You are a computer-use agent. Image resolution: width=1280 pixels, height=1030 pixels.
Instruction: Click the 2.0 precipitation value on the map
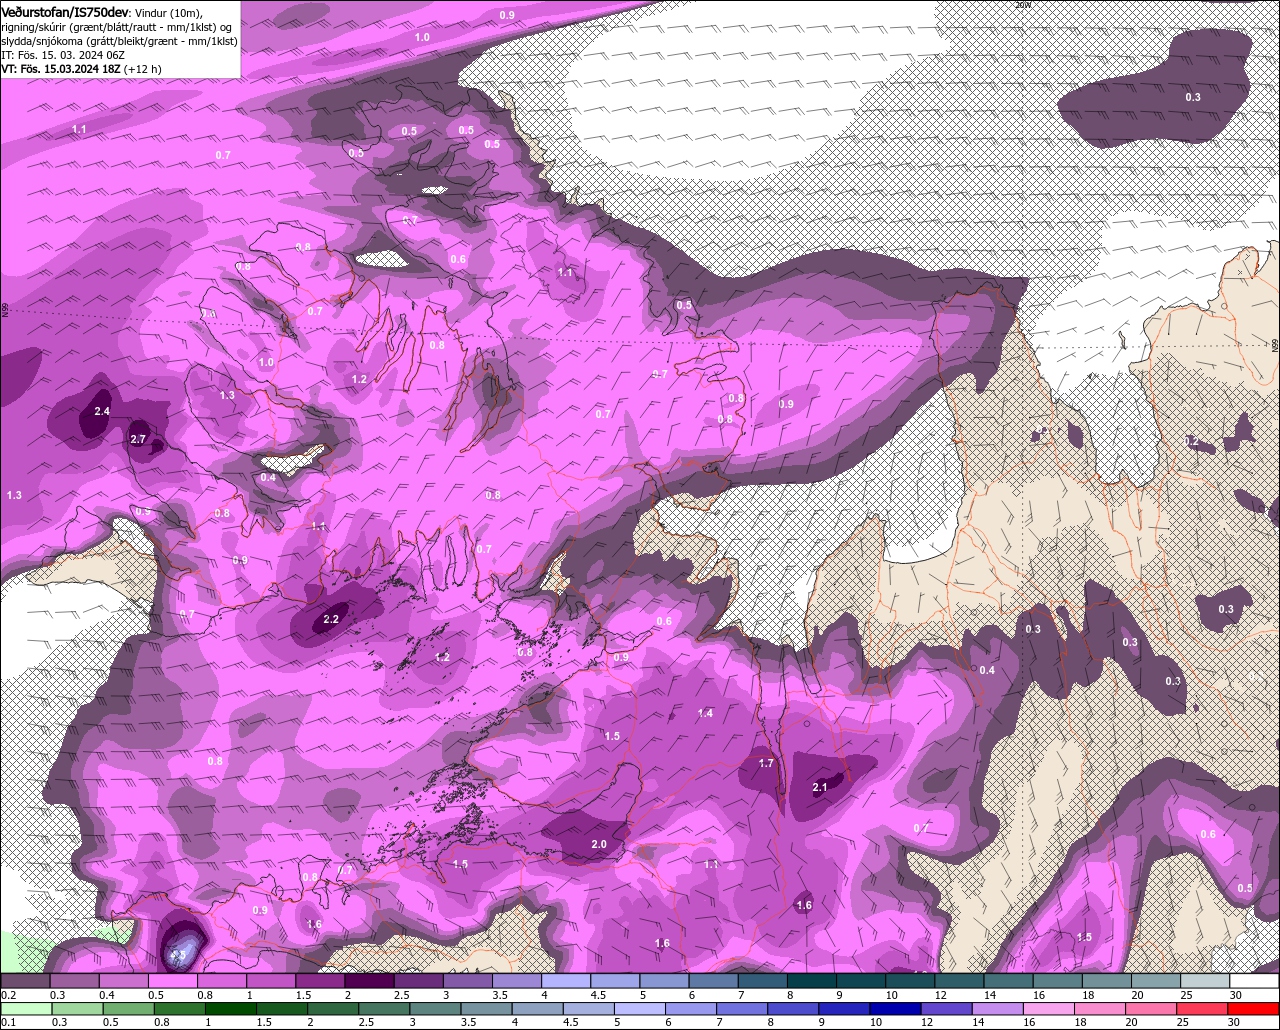pyautogui.click(x=599, y=845)
